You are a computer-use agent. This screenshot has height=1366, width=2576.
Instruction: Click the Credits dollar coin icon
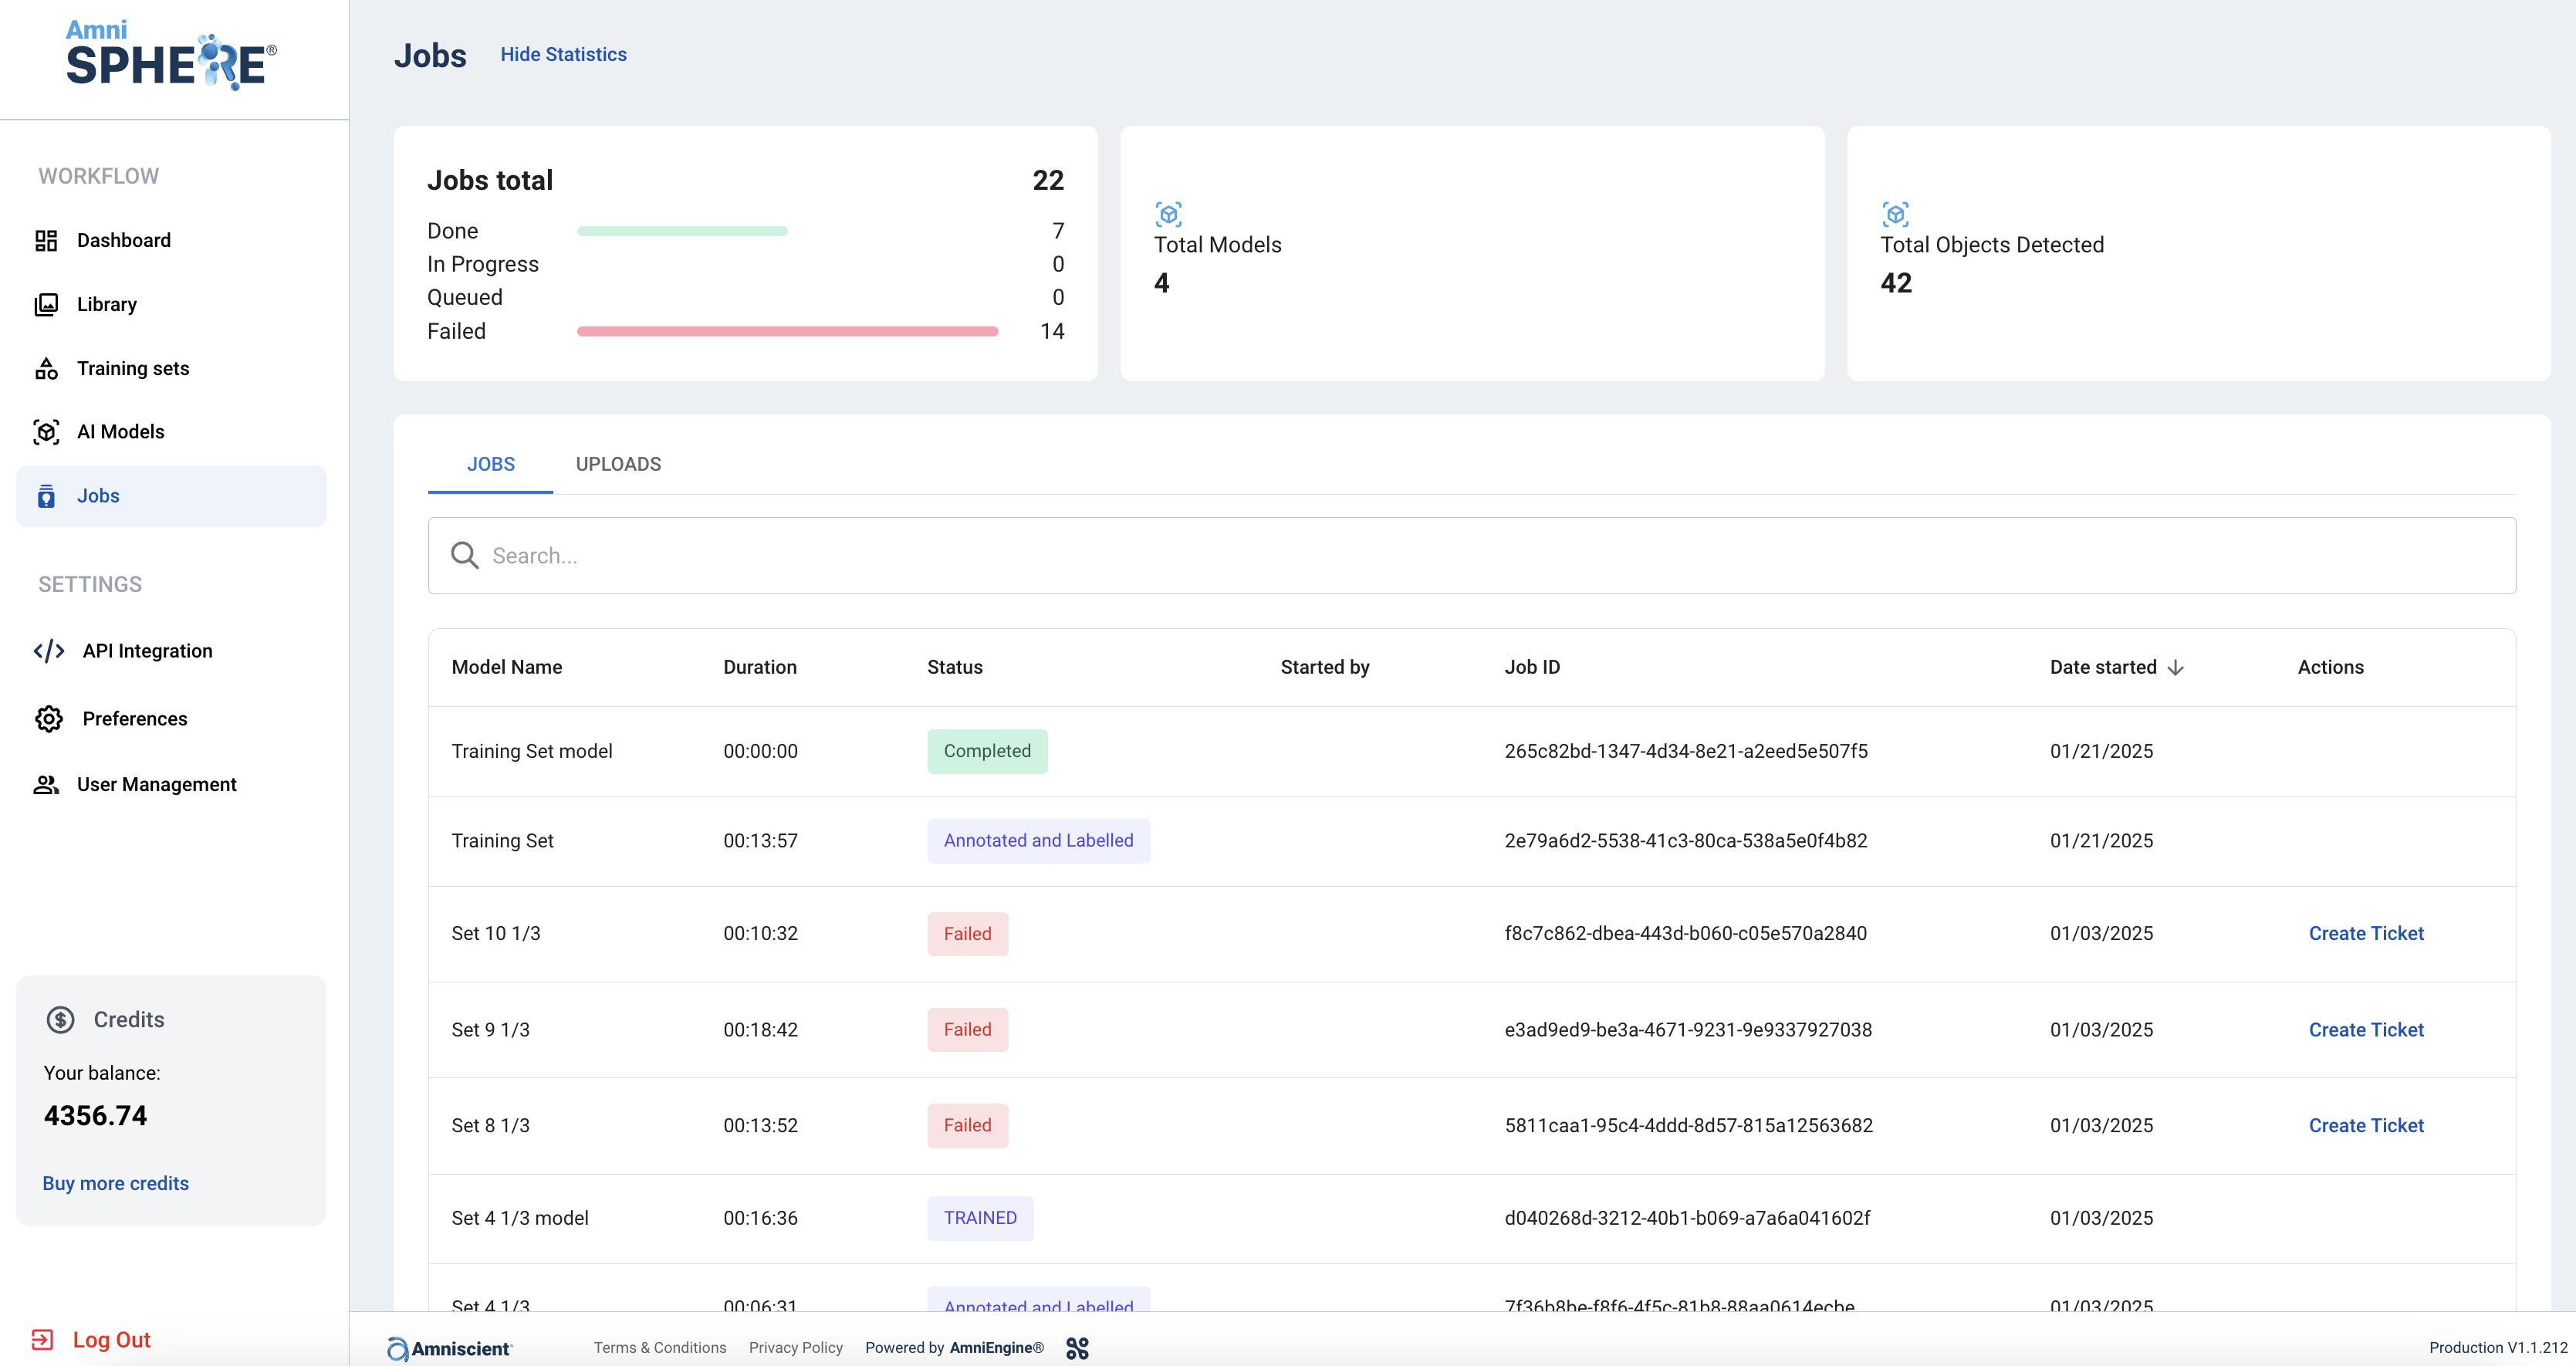[x=61, y=1019]
